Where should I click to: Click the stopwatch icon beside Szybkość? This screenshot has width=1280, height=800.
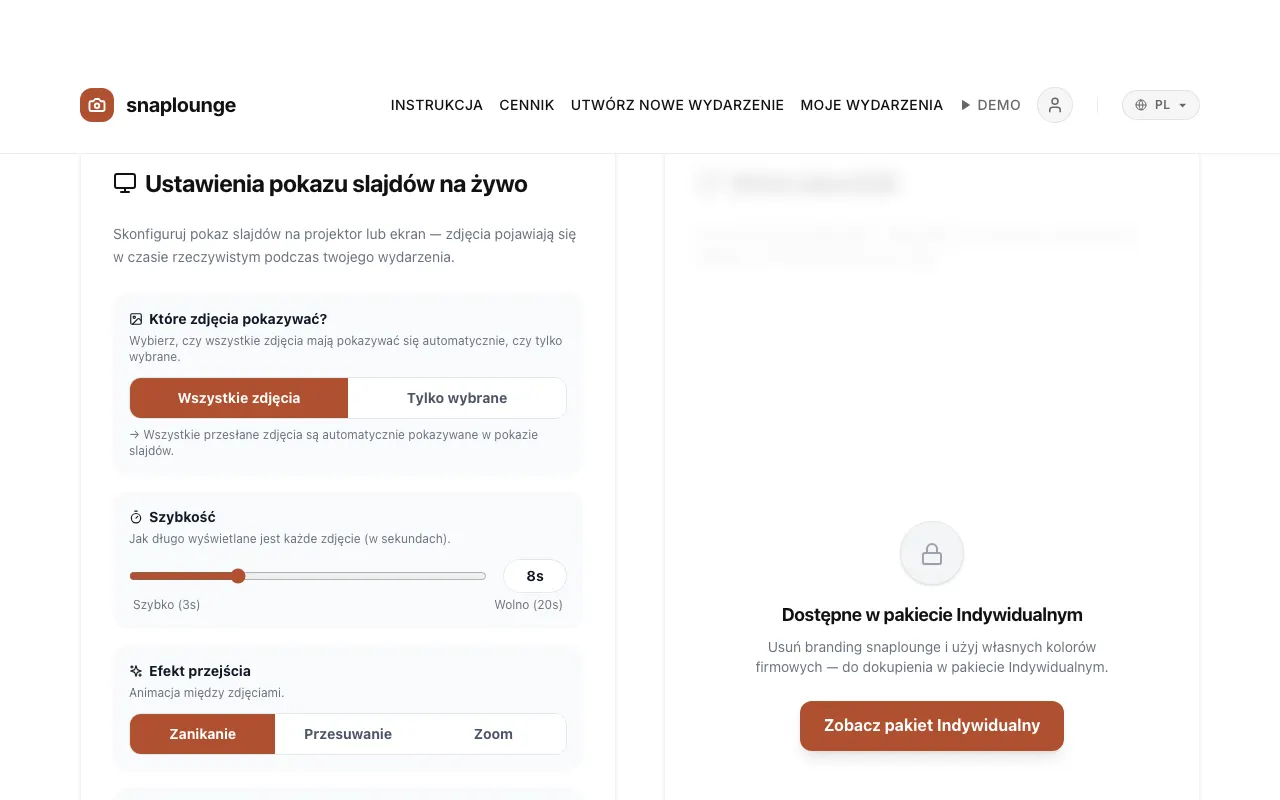tap(136, 517)
